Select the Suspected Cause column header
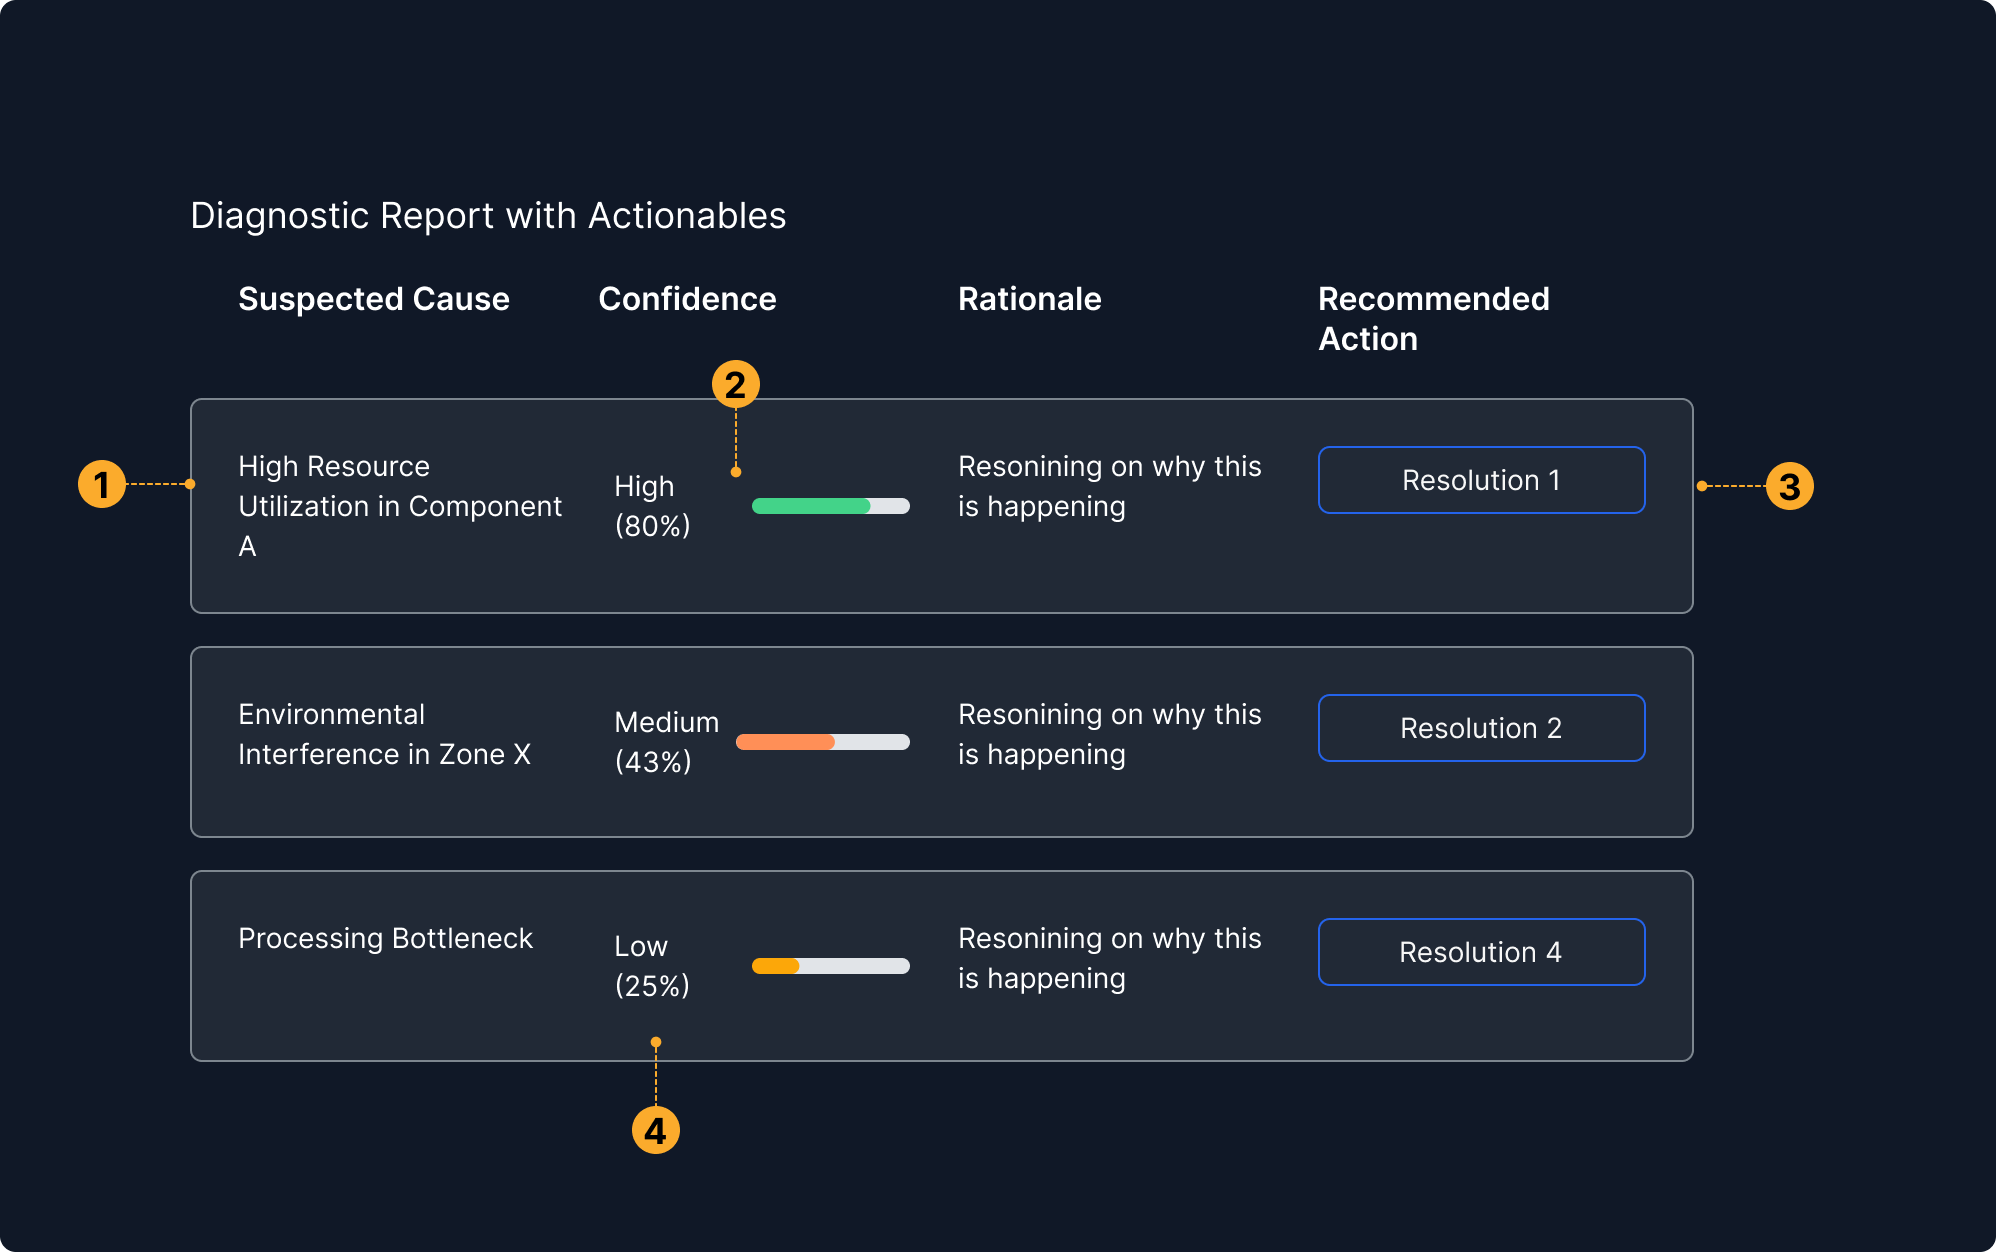1996x1252 pixels. [x=373, y=299]
